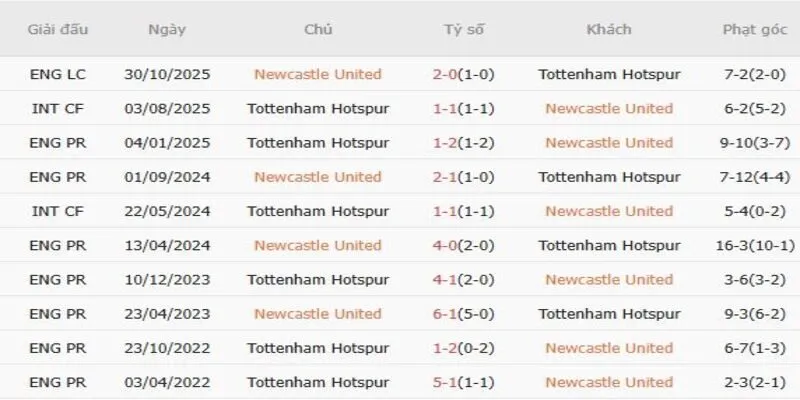Click the "Phạt góc" column header
The height and width of the screenshot is (400, 800).
point(755,30)
